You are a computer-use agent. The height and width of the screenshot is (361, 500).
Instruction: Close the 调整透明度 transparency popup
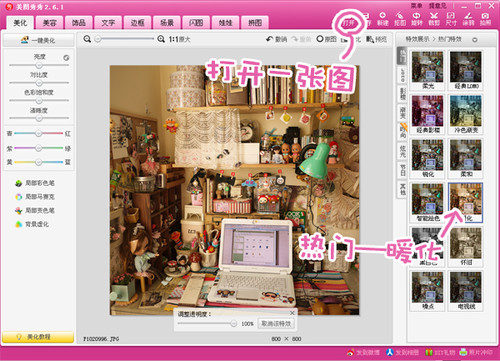(x=292, y=313)
